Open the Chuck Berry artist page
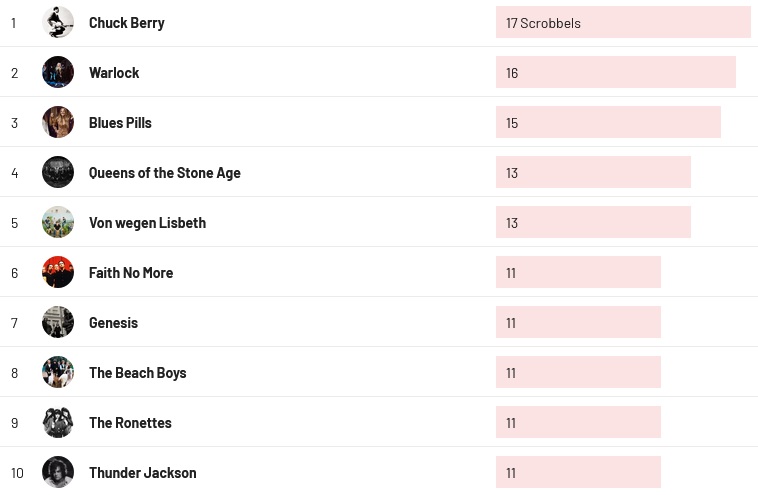The width and height of the screenshot is (758, 495). click(126, 23)
